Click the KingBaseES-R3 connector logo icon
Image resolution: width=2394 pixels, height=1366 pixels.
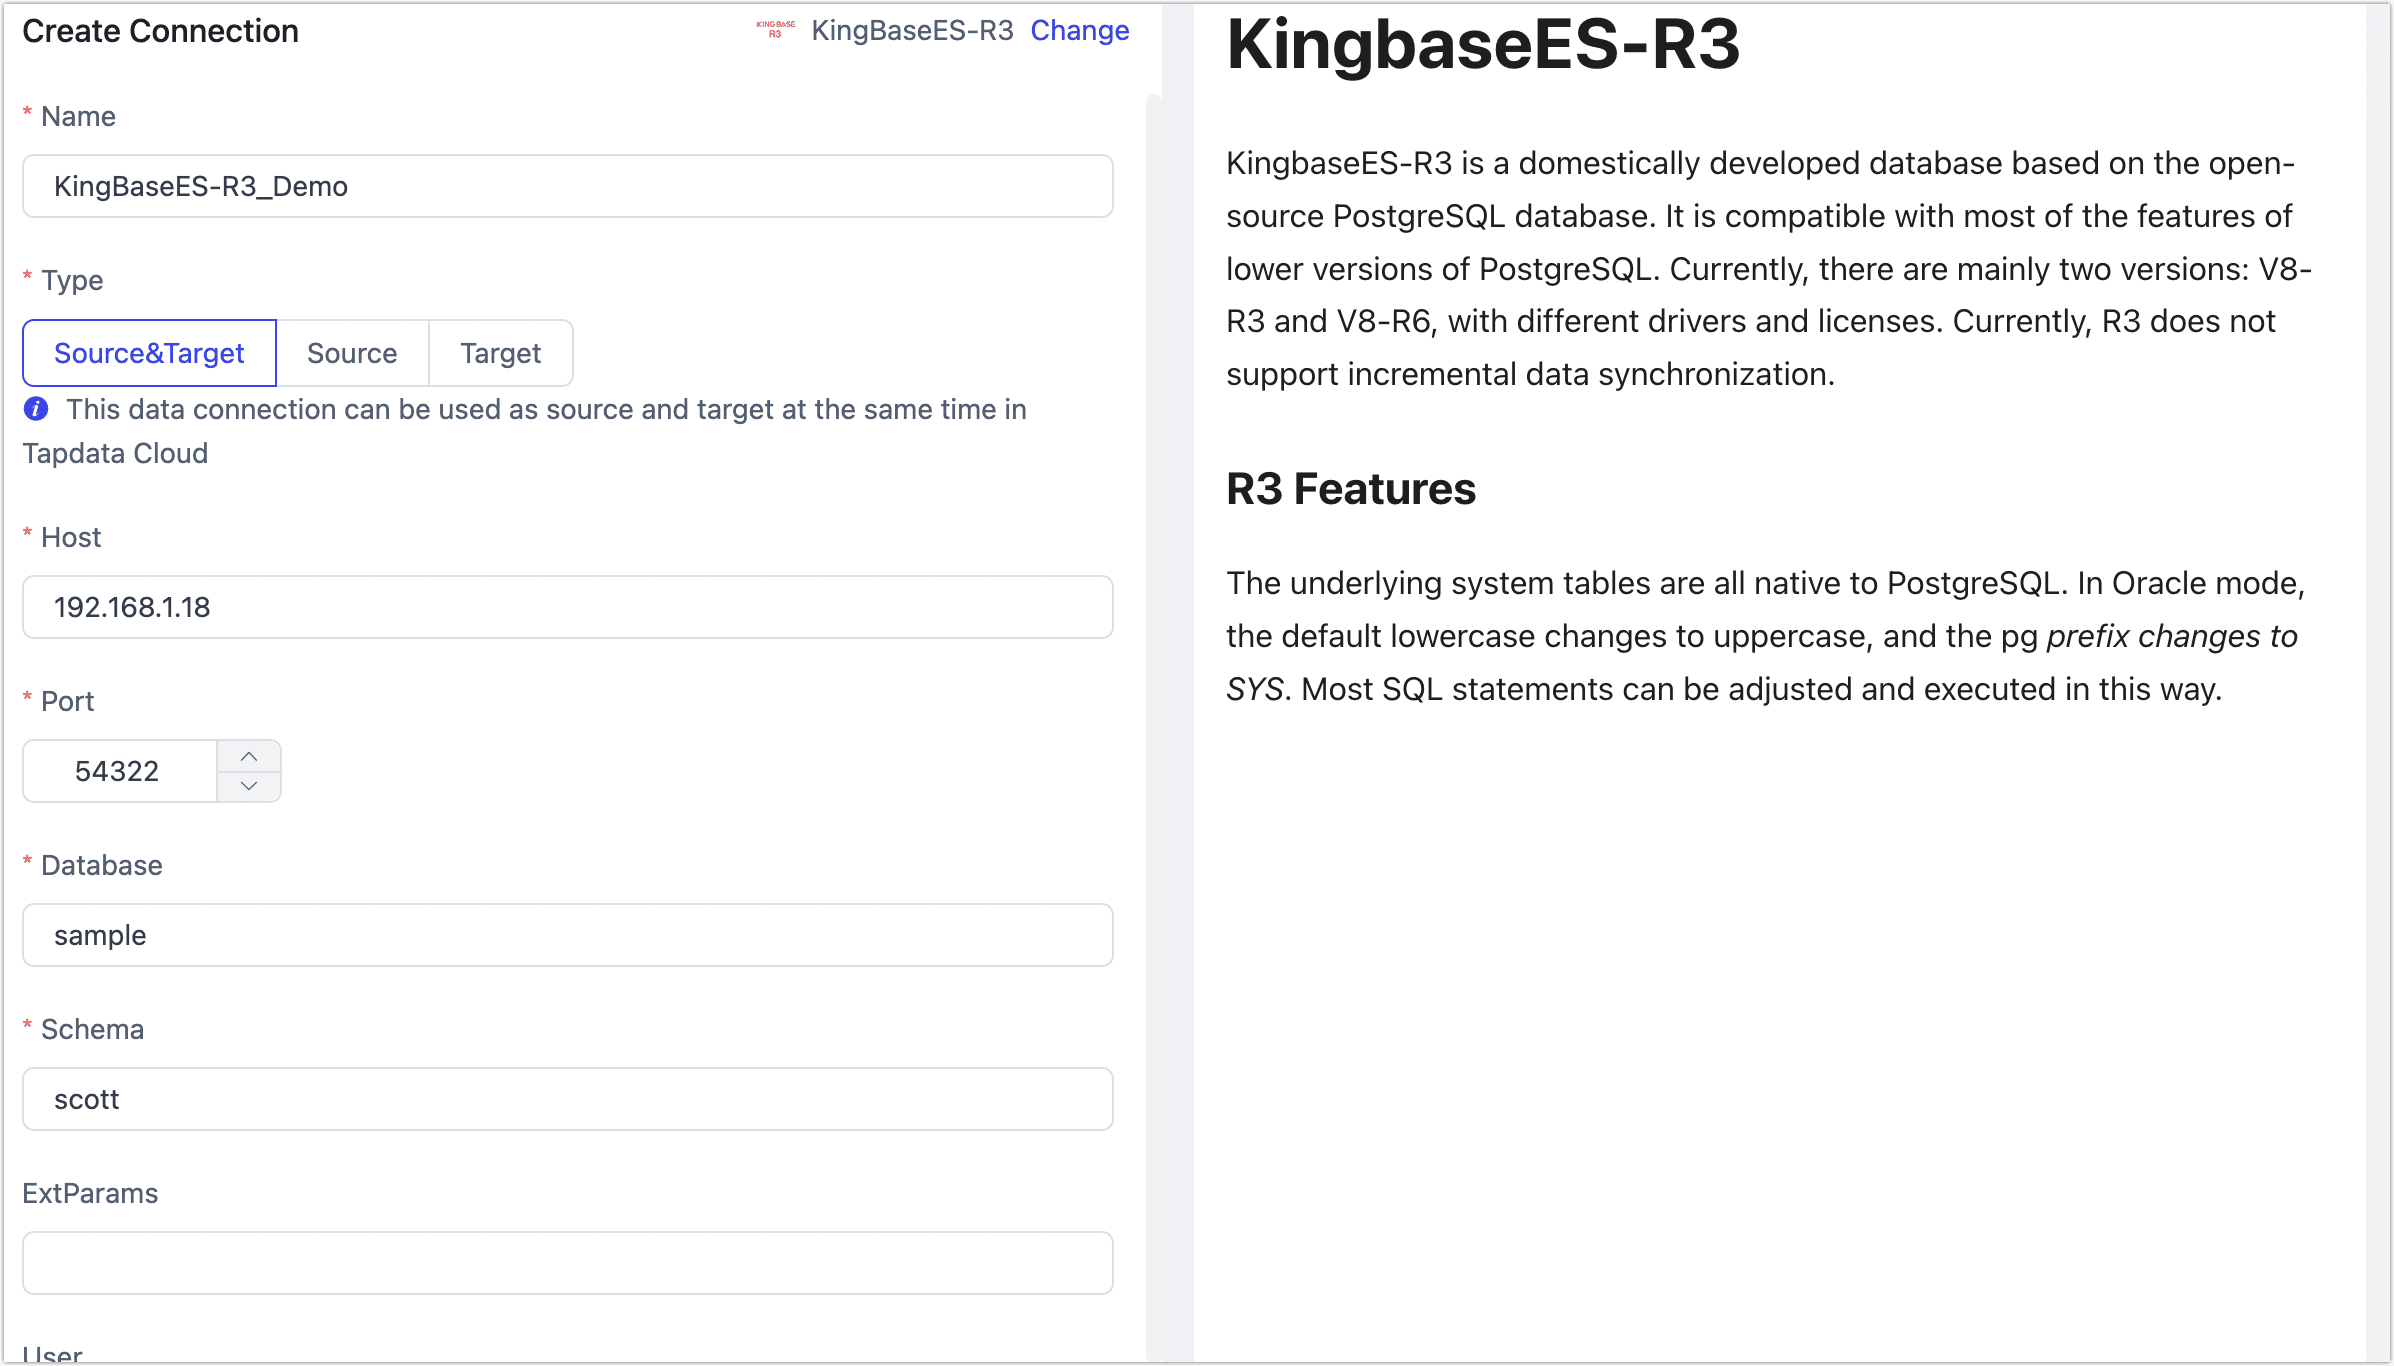tap(775, 30)
